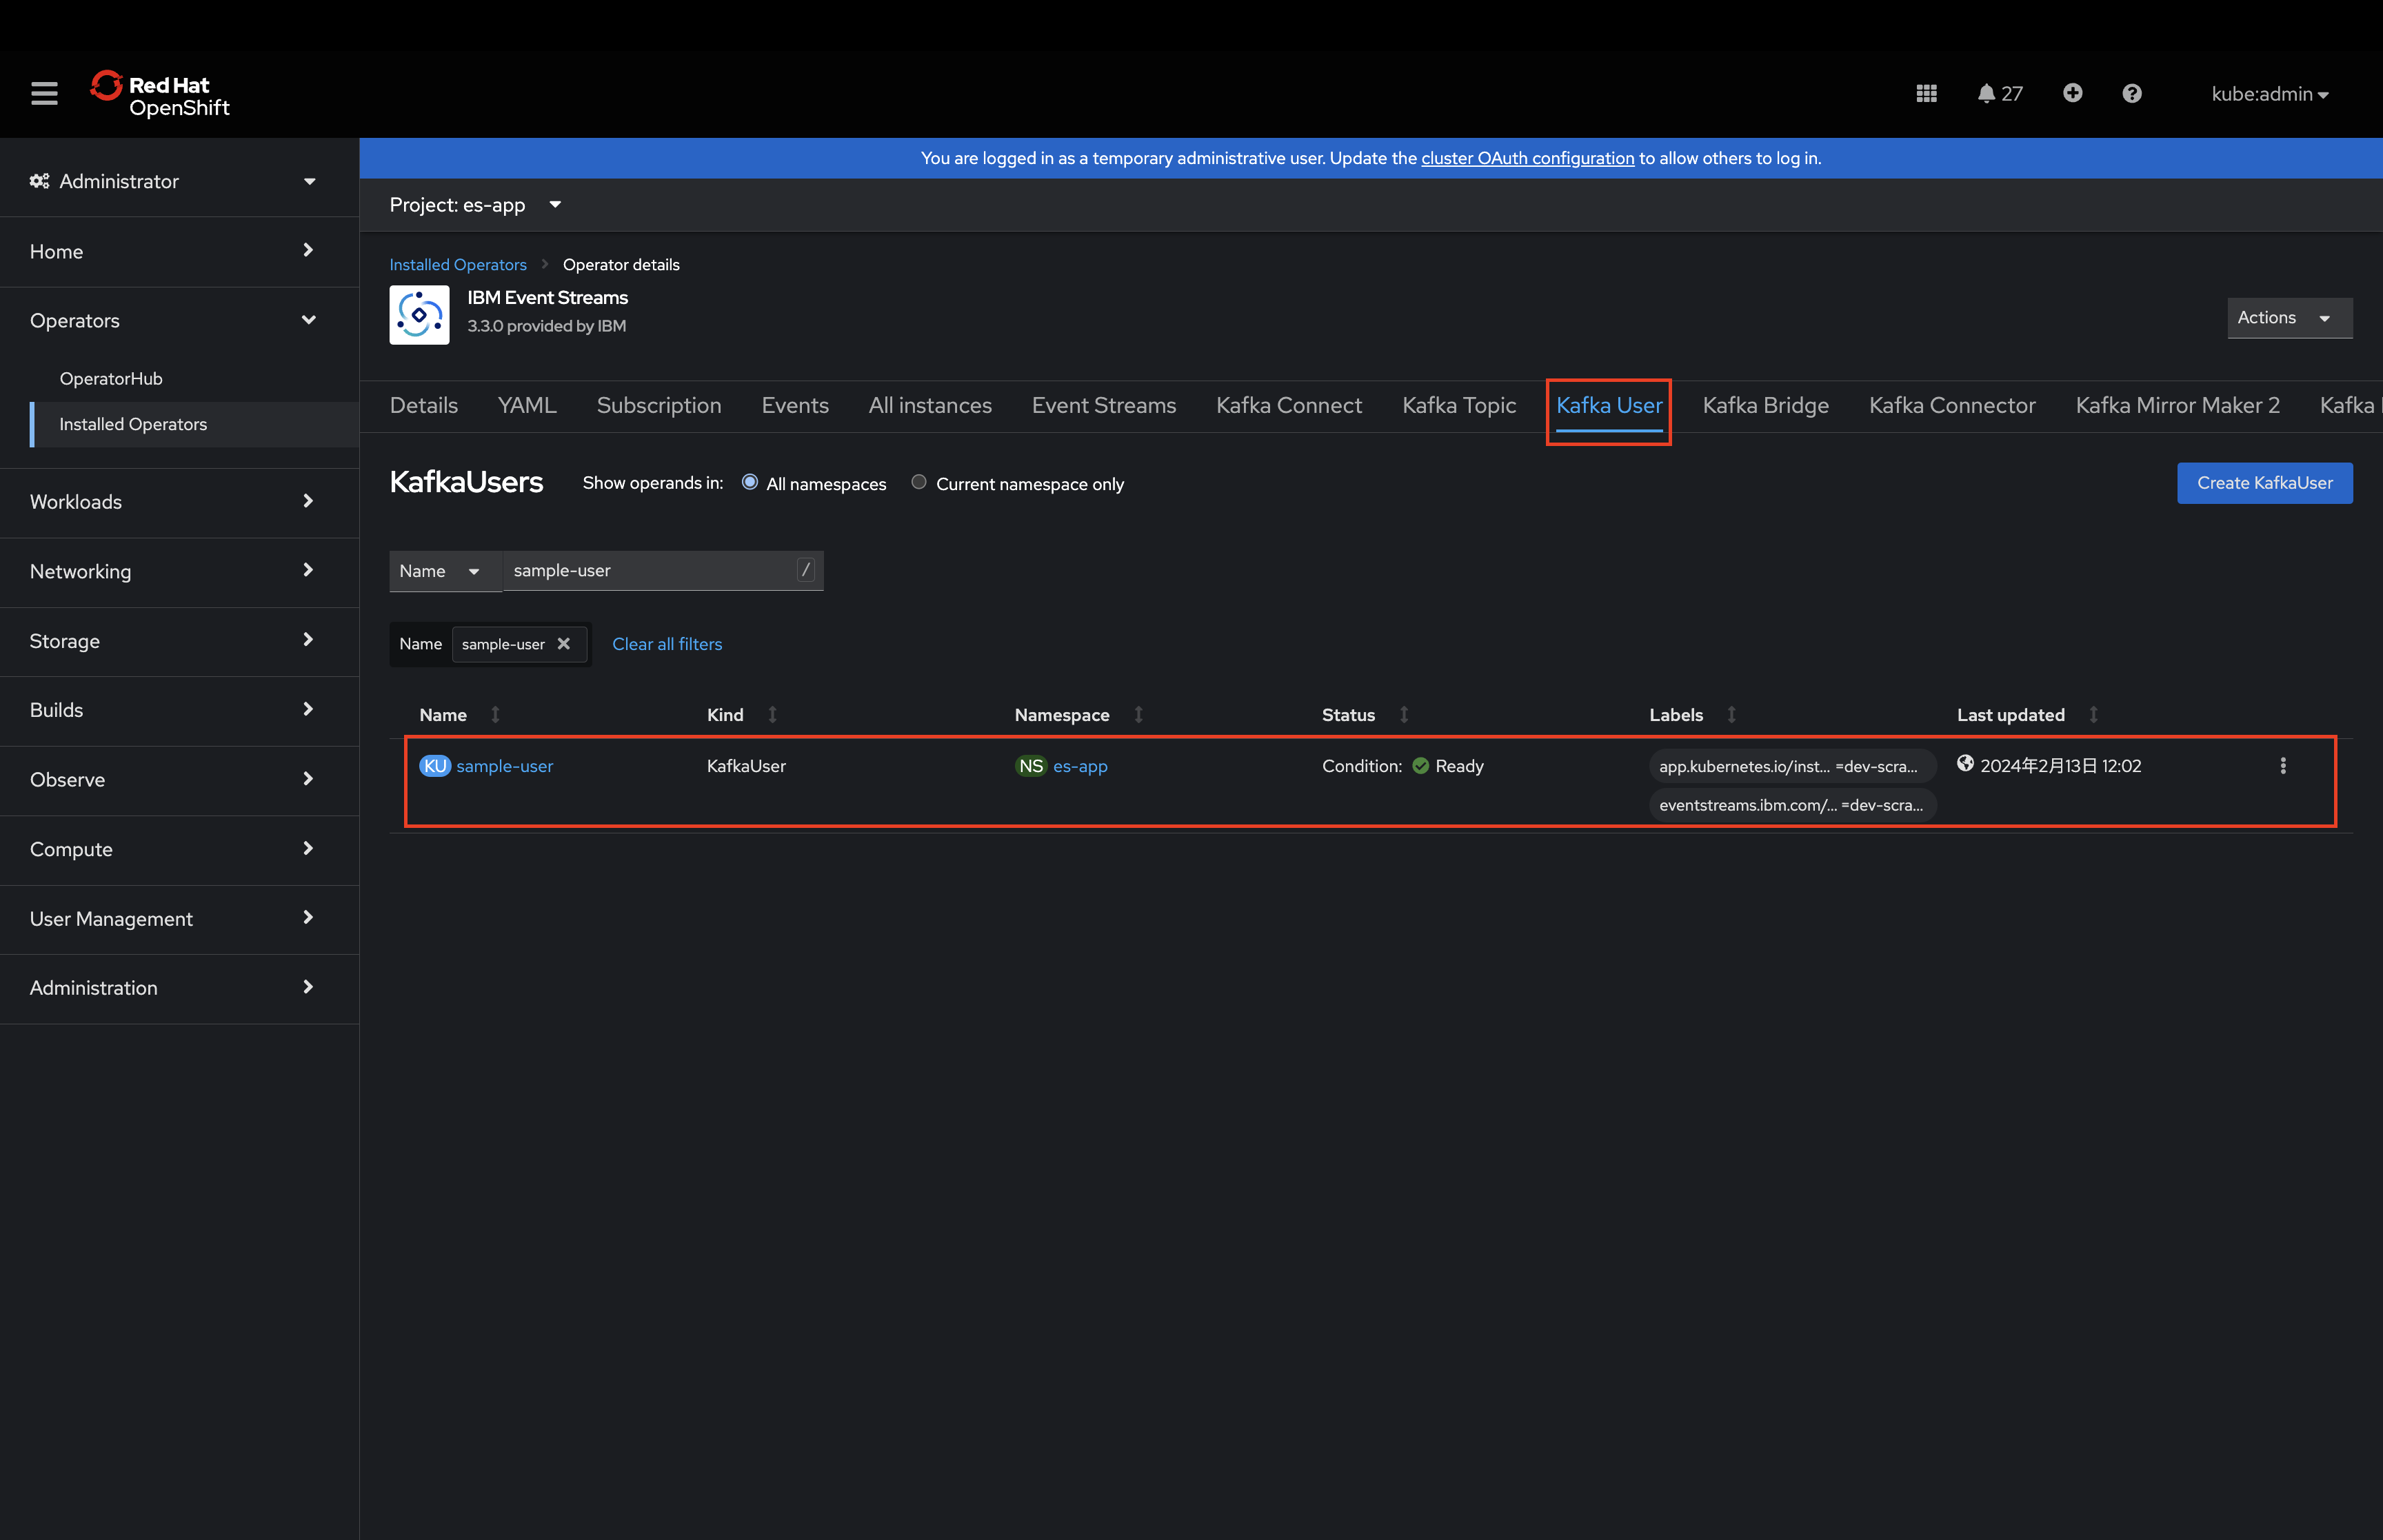Select Current namespace only radio option
This screenshot has width=2383, height=1540.
pos(918,483)
